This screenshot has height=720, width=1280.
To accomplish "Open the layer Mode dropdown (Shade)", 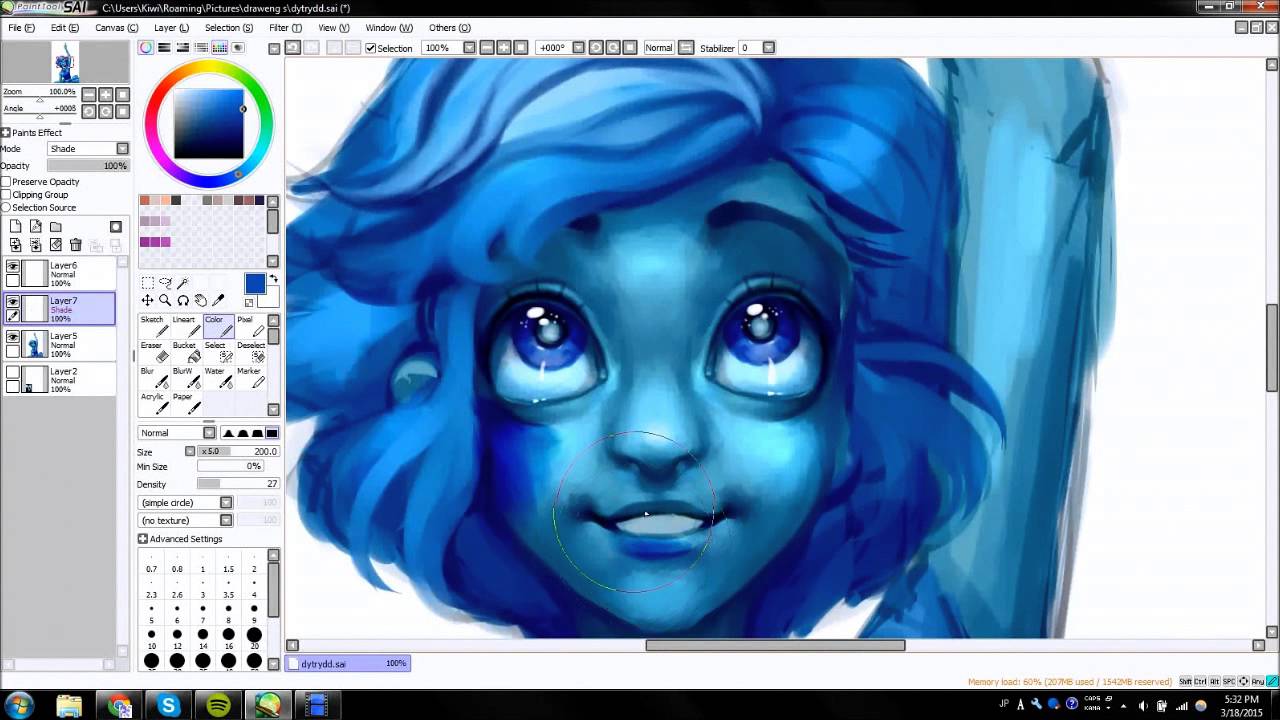I will (x=89, y=149).
